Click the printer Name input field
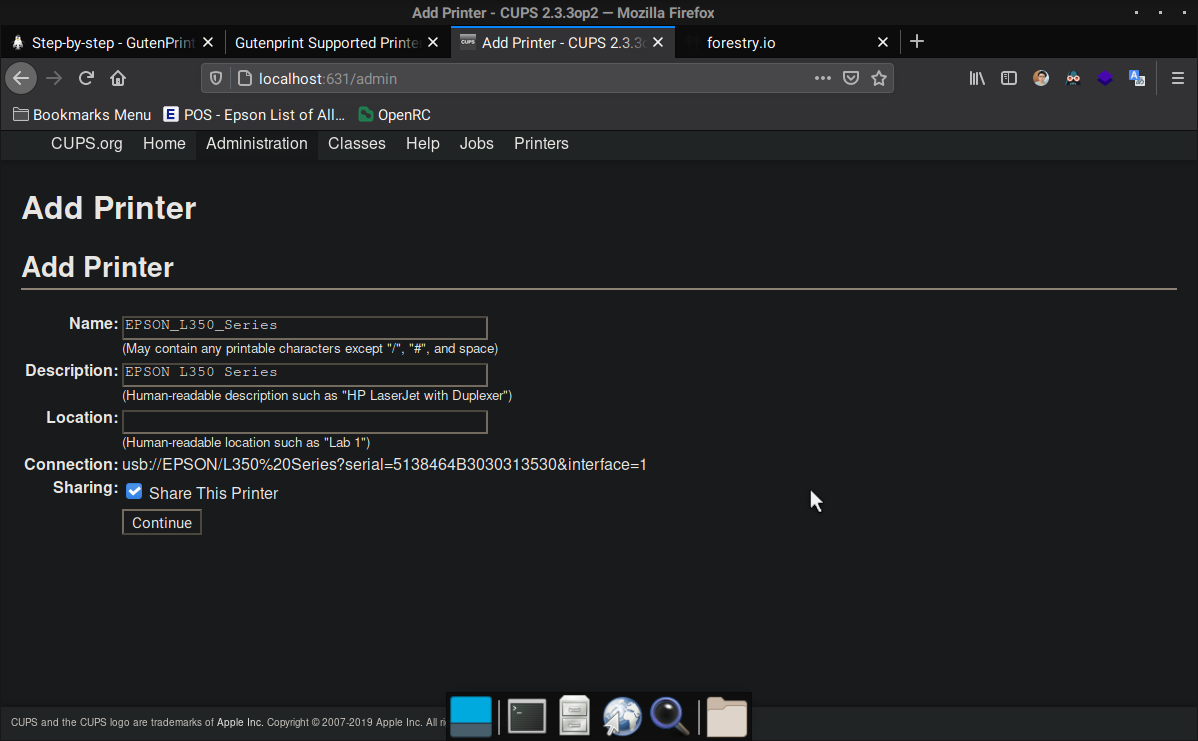The height and width of the screenshot is (741, 1198). pos(305,327)
